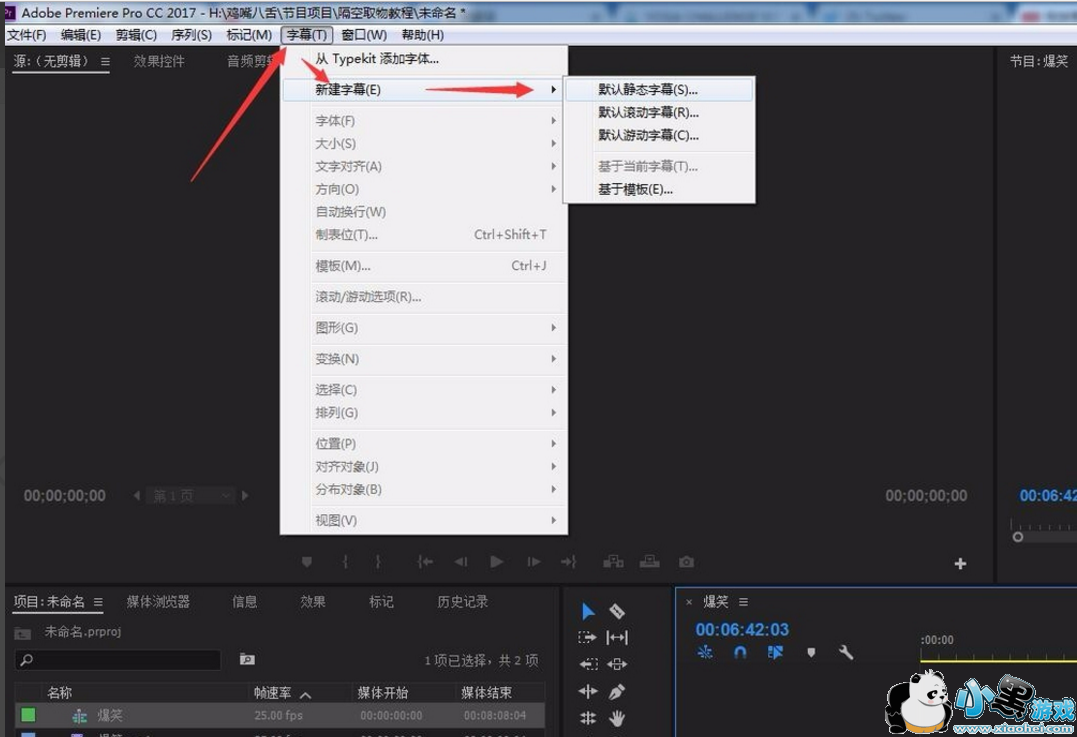This screenshot has height=737, width=1077.
Task: Open timeline wrench display settings
Action: pos(846,653)
